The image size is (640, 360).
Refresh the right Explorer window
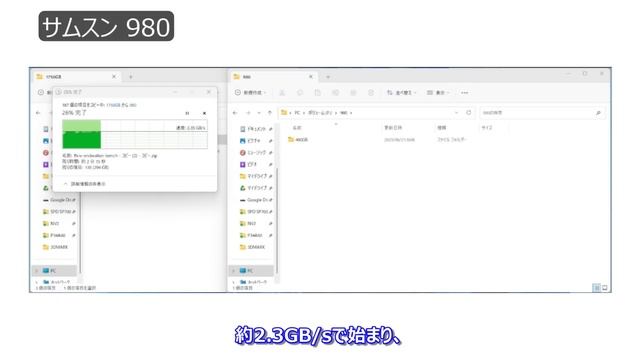469,113
